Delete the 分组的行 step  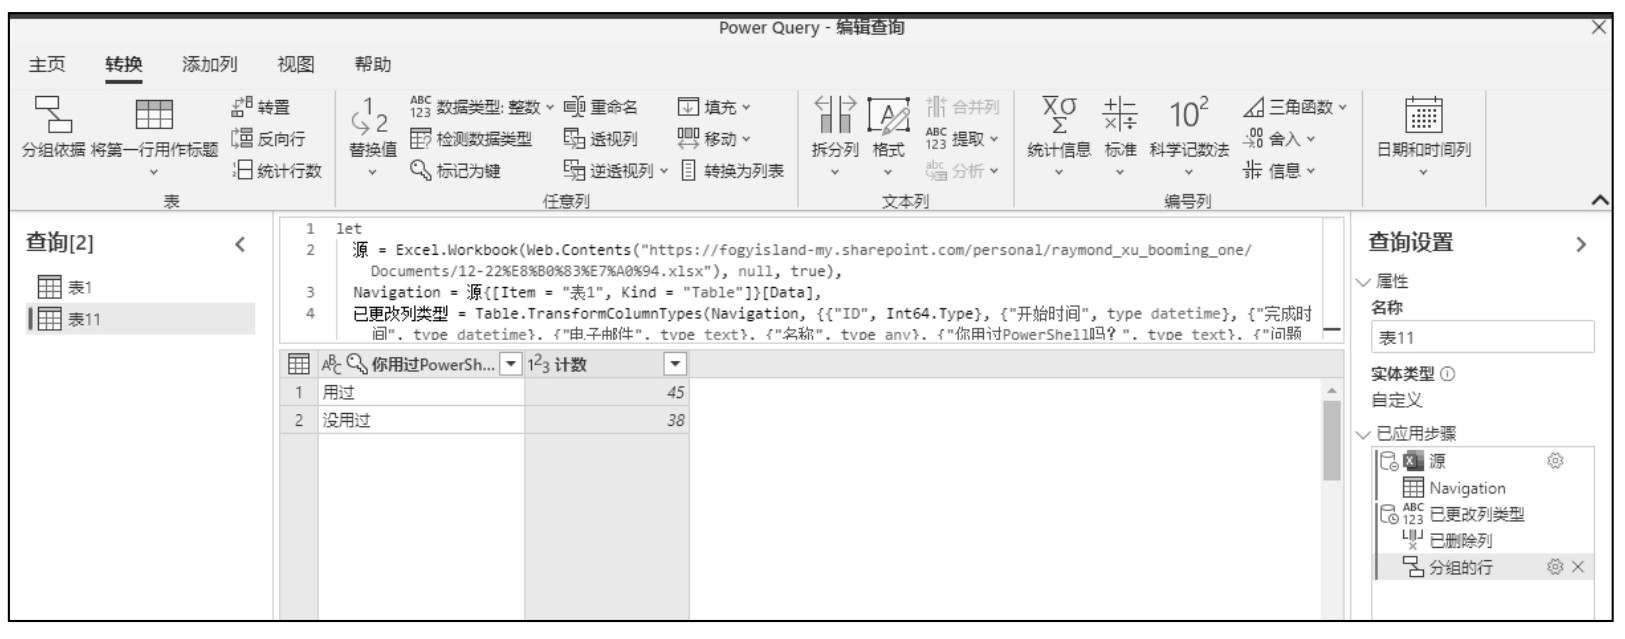coord(1578,567)
